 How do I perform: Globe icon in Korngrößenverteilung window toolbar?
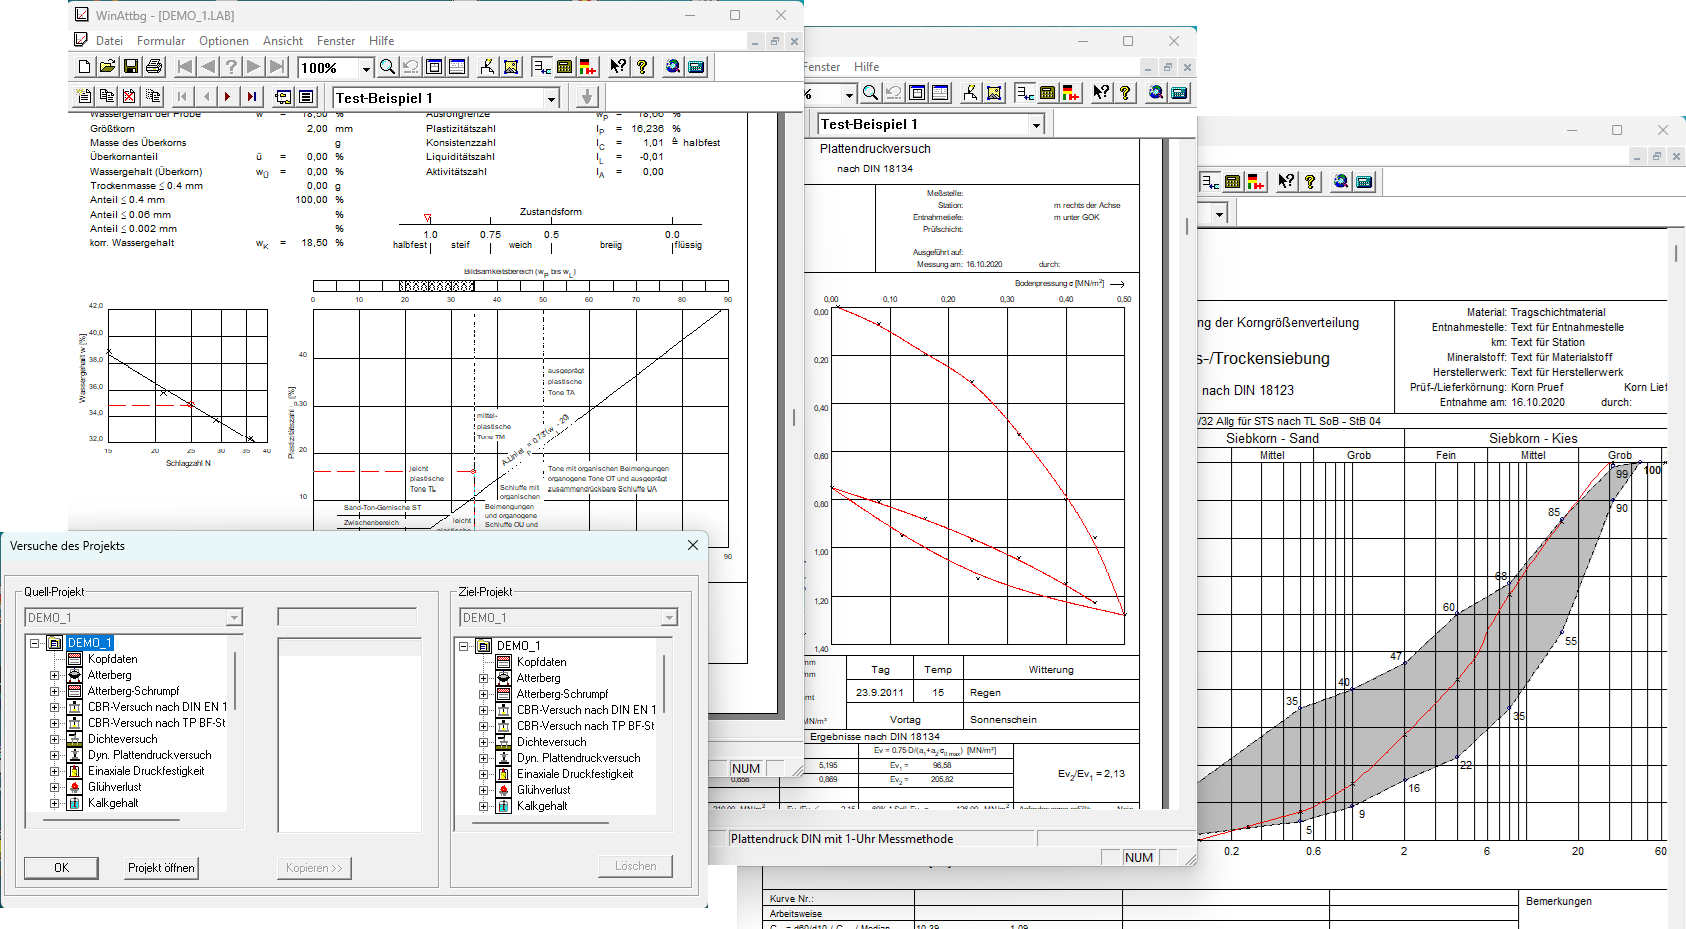click(x=1341, y=182)
